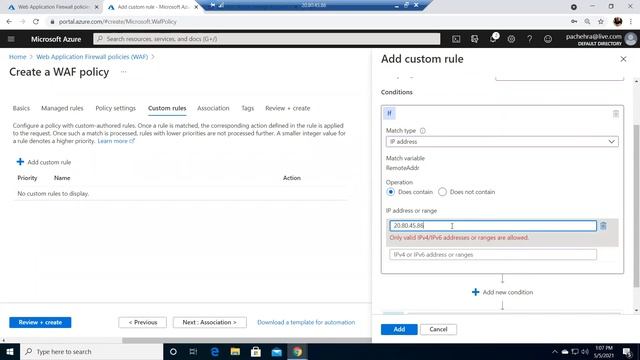Click the Azure search resources box

267,39
